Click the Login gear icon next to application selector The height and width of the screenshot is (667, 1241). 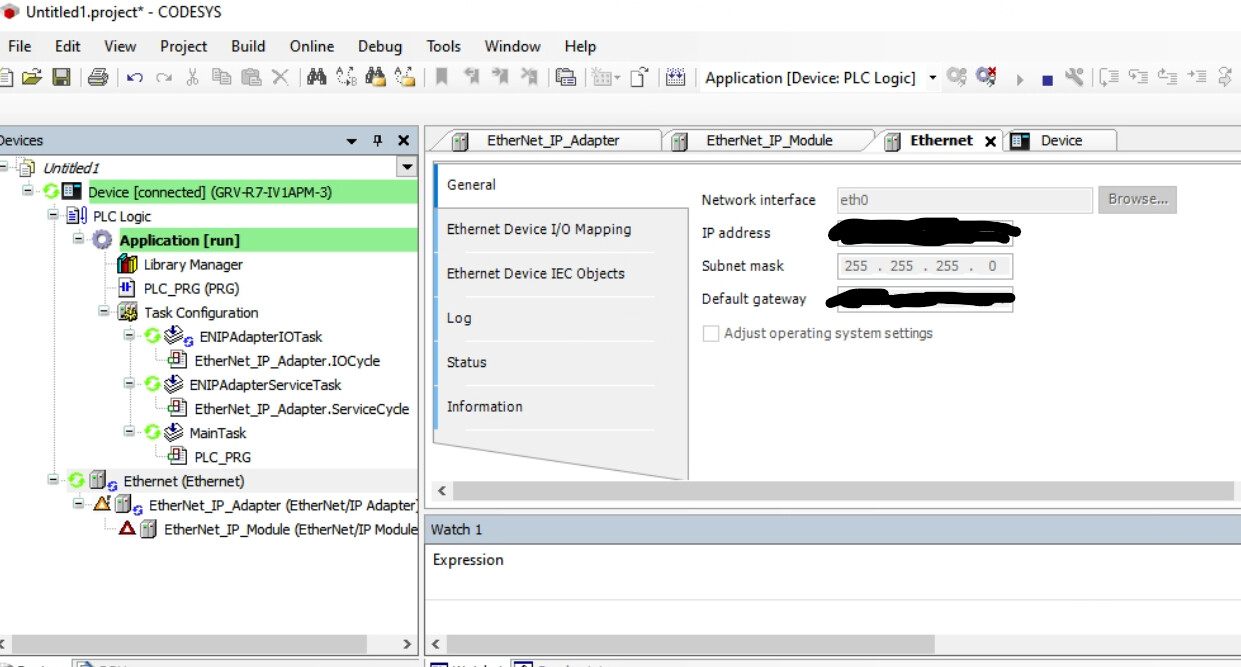pos(957,77)
